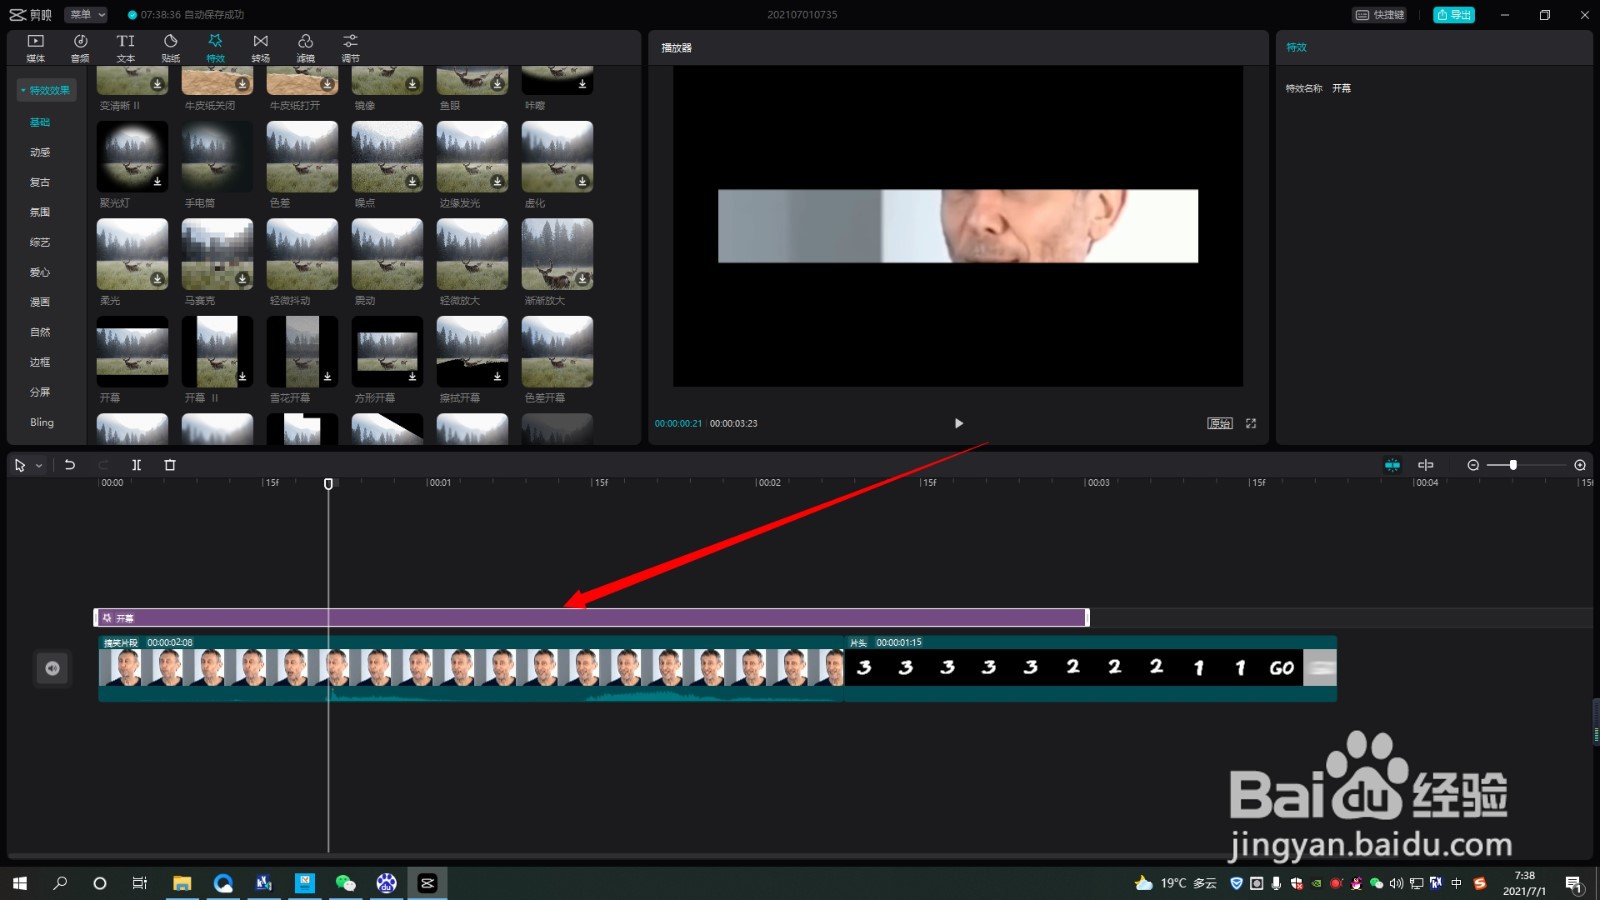1600x900 pixels.
Task: Select the active 特效 effects tab
Action: pos(215,47)
